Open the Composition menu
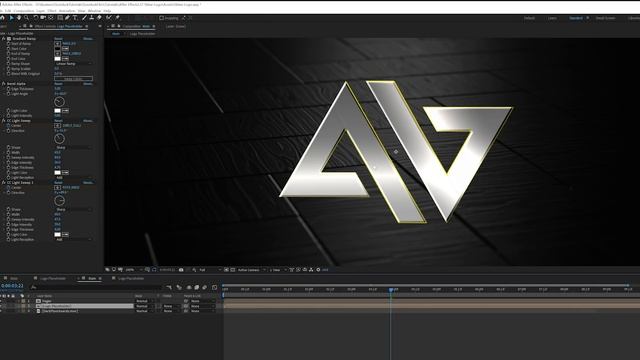The image size is (640, 360). pos(24,11)
